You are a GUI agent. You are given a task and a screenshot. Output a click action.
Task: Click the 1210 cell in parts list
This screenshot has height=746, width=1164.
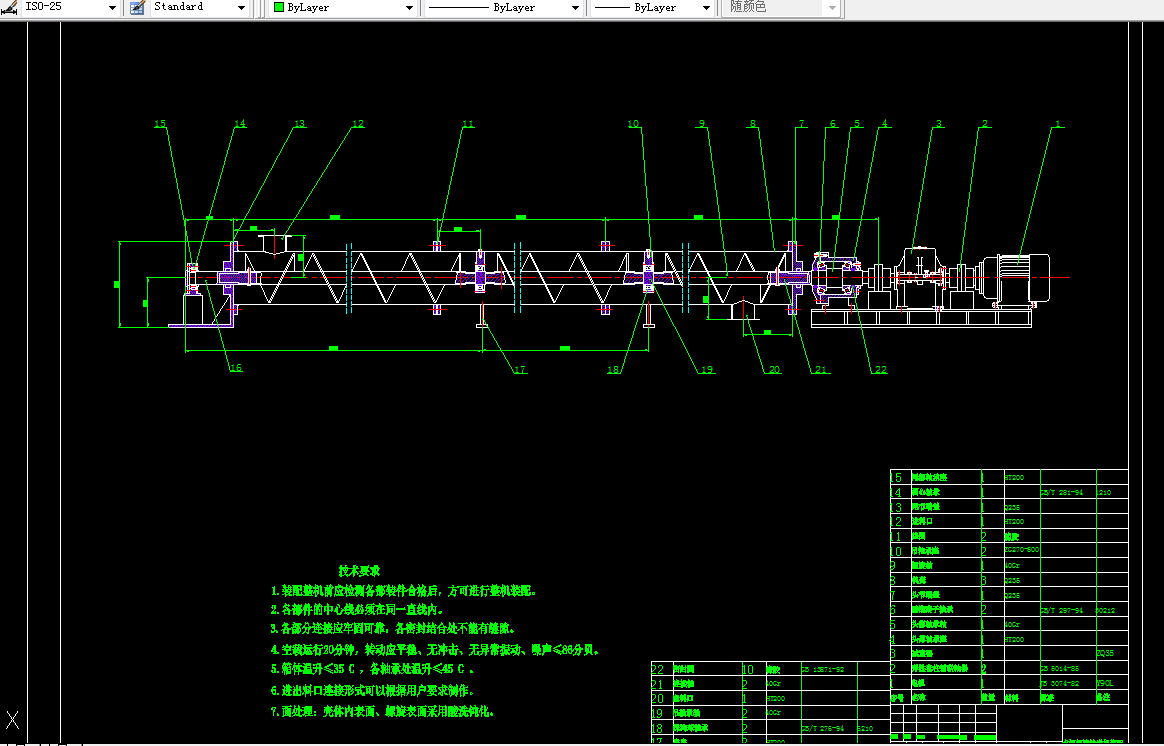tap(1105, 492)
